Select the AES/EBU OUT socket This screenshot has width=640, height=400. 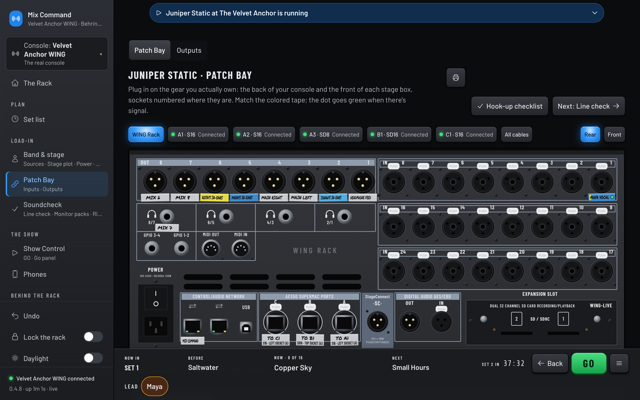point(409,322)
